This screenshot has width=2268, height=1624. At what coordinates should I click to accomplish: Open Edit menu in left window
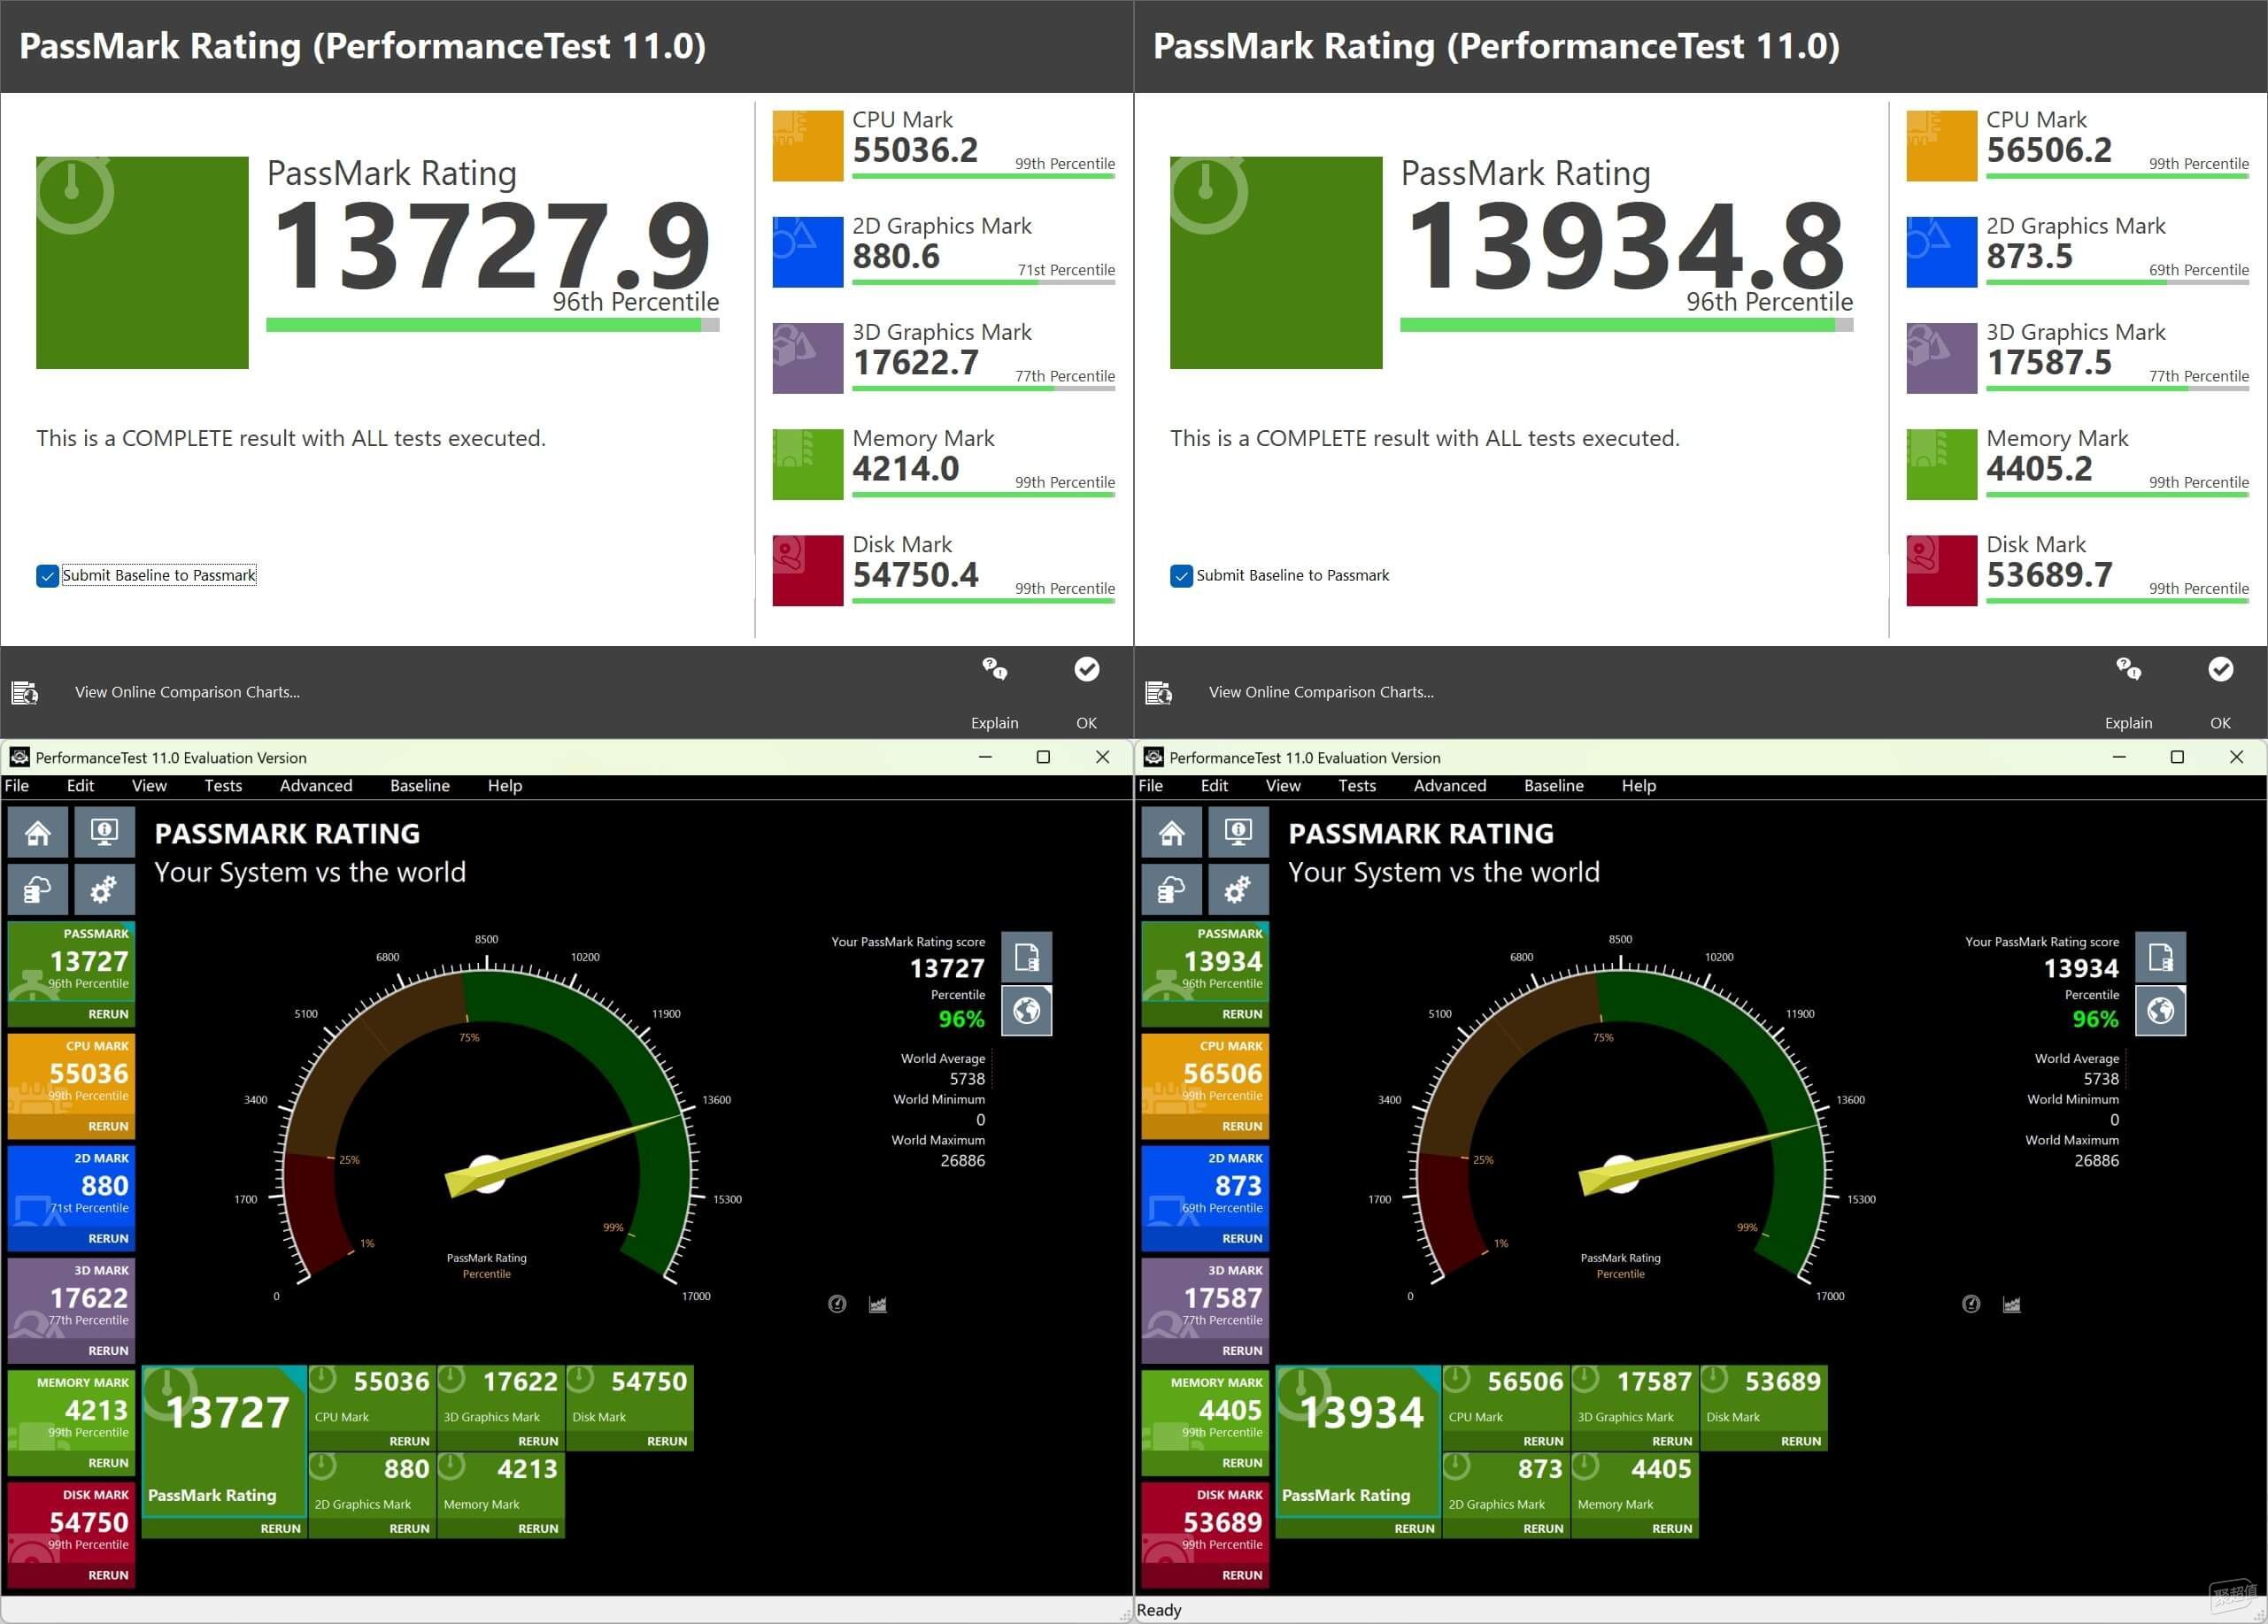pyautogui.click(x=80, y=786)
